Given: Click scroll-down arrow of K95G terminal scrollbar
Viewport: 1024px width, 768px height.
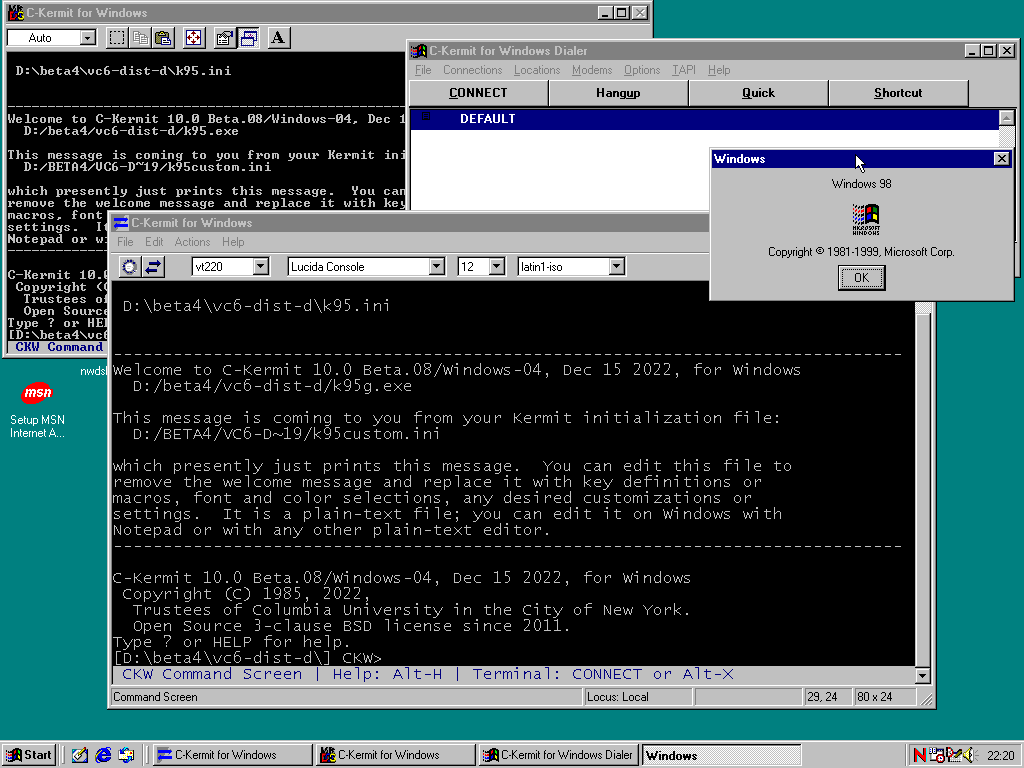Looking at the screenshot, I should [922, 676].
